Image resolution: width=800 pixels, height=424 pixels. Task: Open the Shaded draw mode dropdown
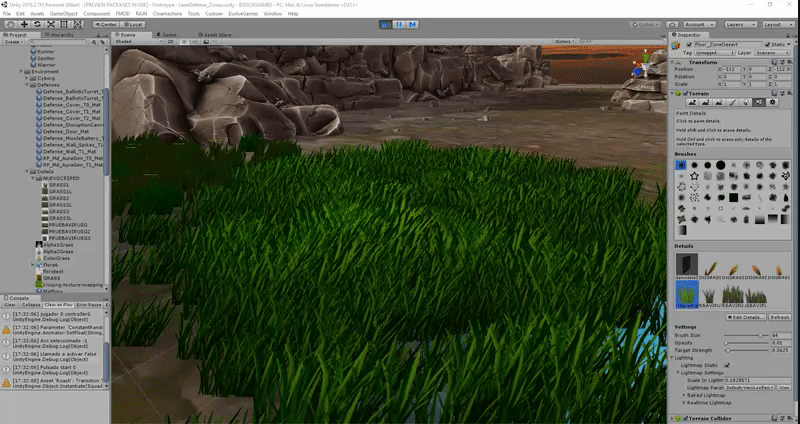click(138, 41)
